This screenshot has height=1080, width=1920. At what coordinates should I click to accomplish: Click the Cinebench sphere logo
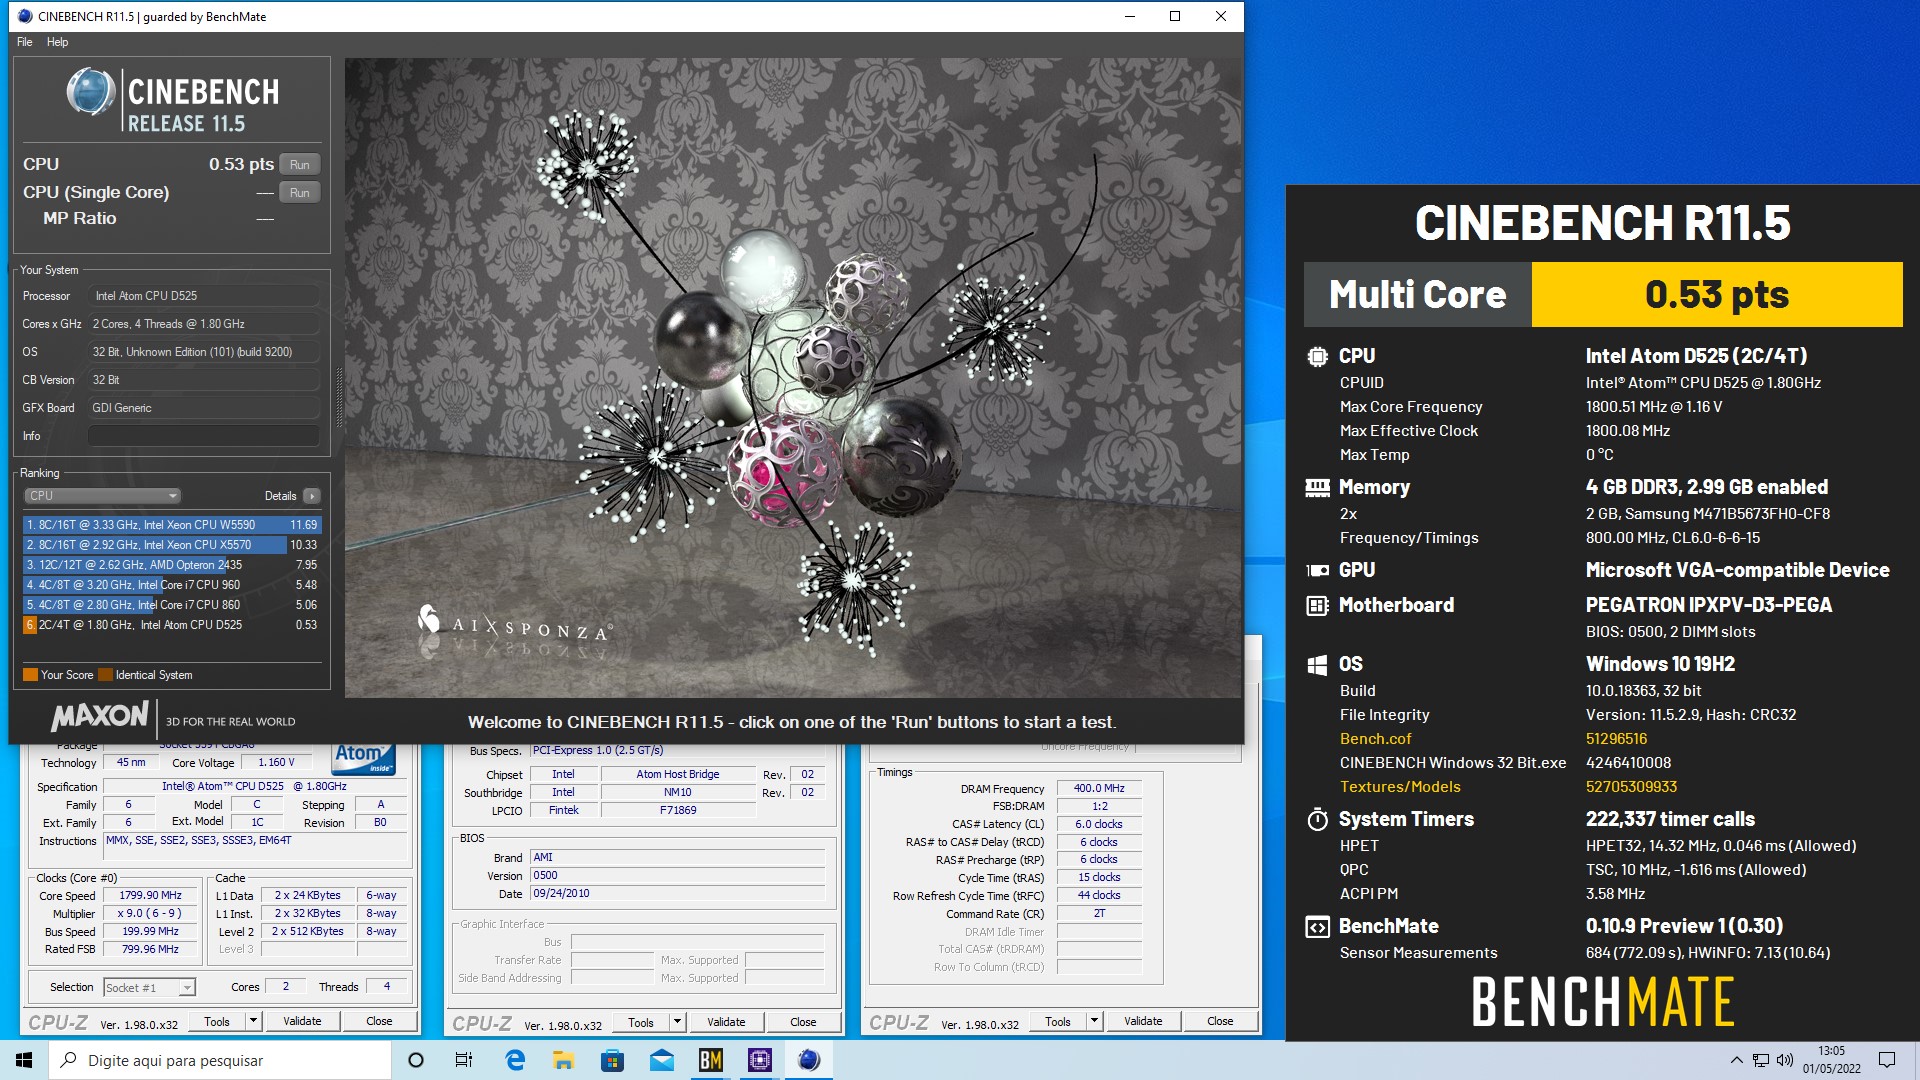[x=91, y=92]
